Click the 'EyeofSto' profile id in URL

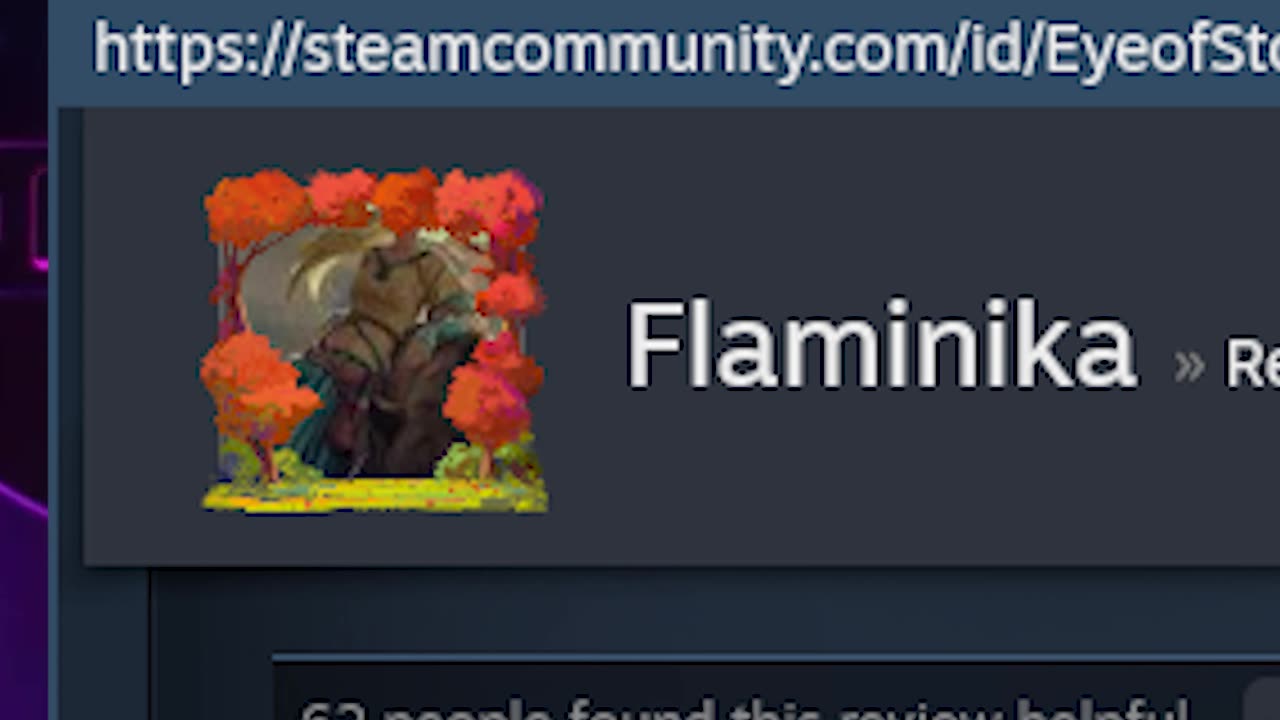(1162, 48)
